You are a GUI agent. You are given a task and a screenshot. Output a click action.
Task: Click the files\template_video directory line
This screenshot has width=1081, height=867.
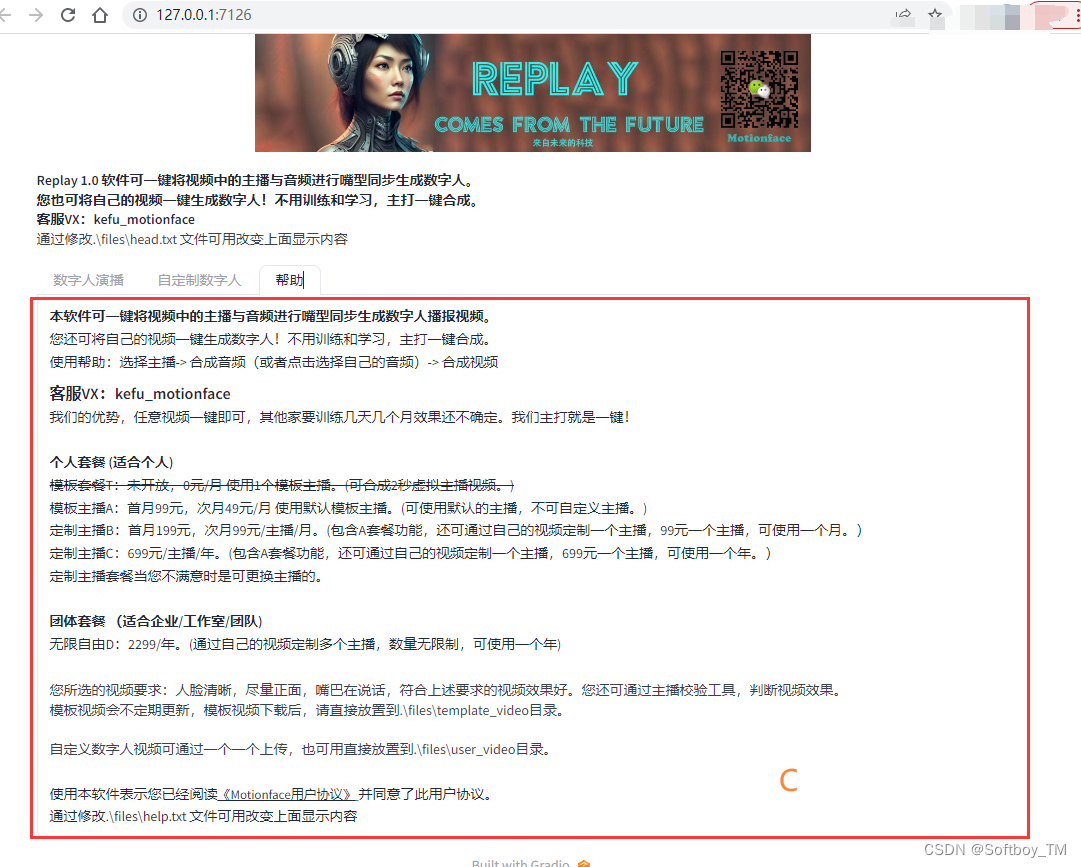point(307,710)
